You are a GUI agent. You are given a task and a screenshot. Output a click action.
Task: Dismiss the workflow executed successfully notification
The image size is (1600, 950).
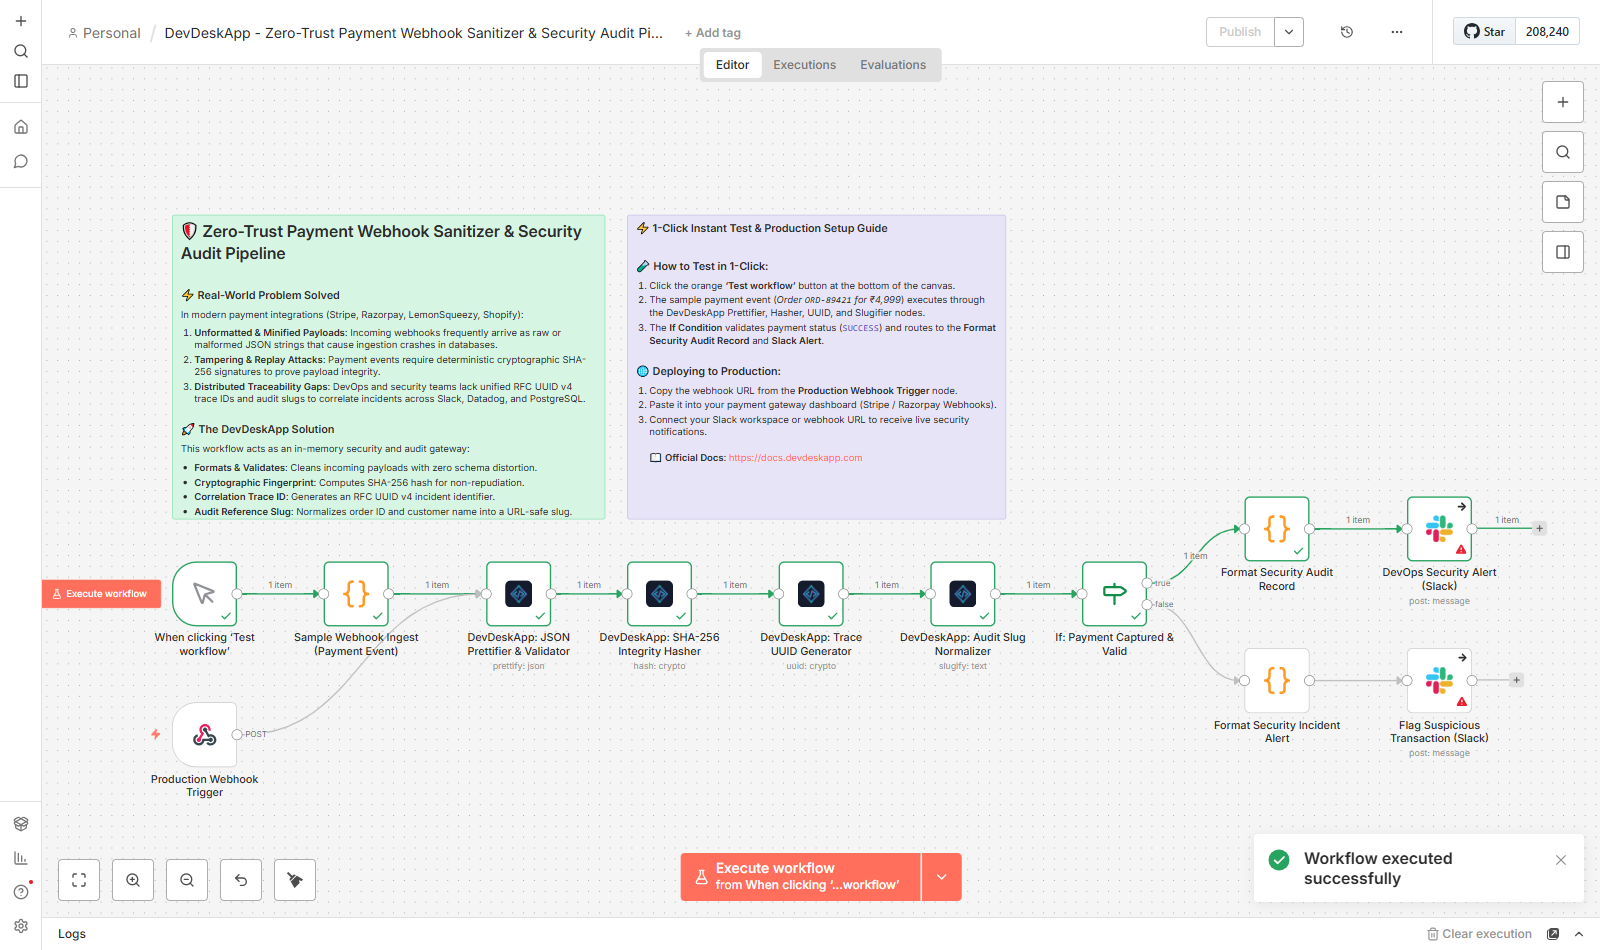[1561, 860]
